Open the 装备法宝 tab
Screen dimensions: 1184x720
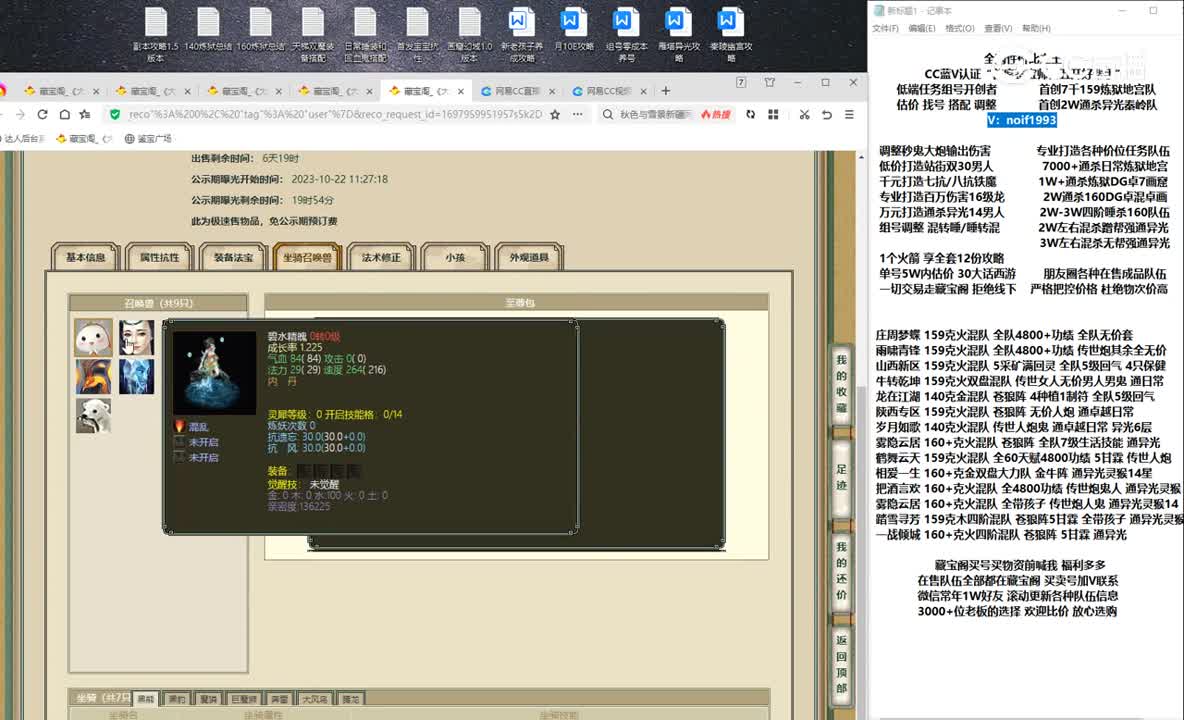tap(233, 257)
